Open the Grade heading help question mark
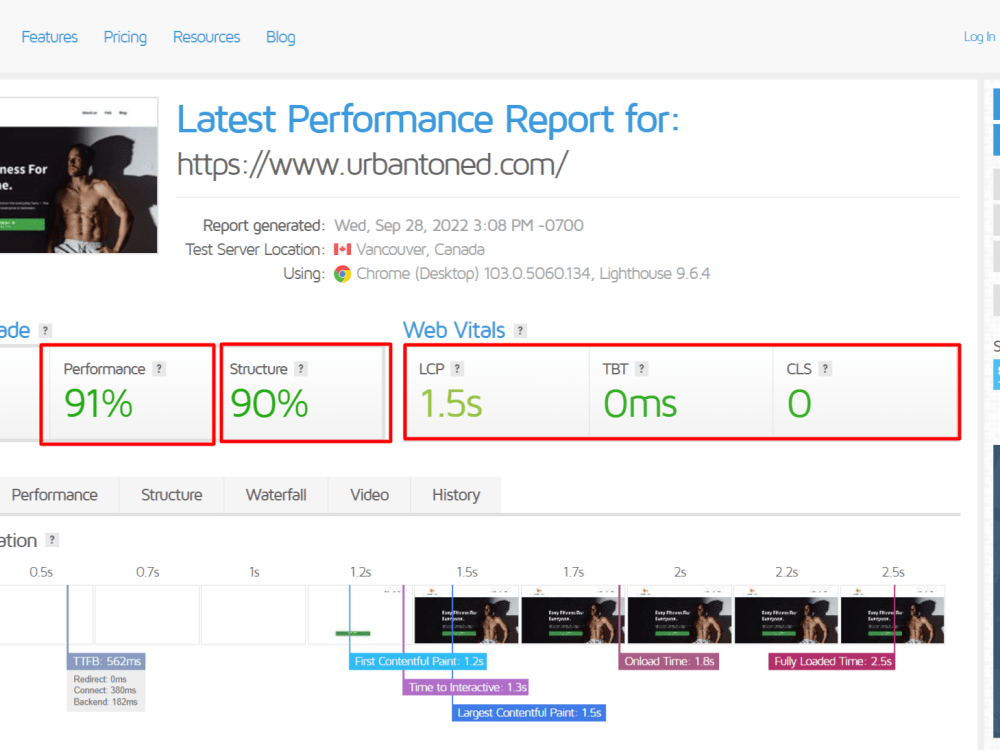The height and width of the screenshot is (750, 1000). pos(45,330)
